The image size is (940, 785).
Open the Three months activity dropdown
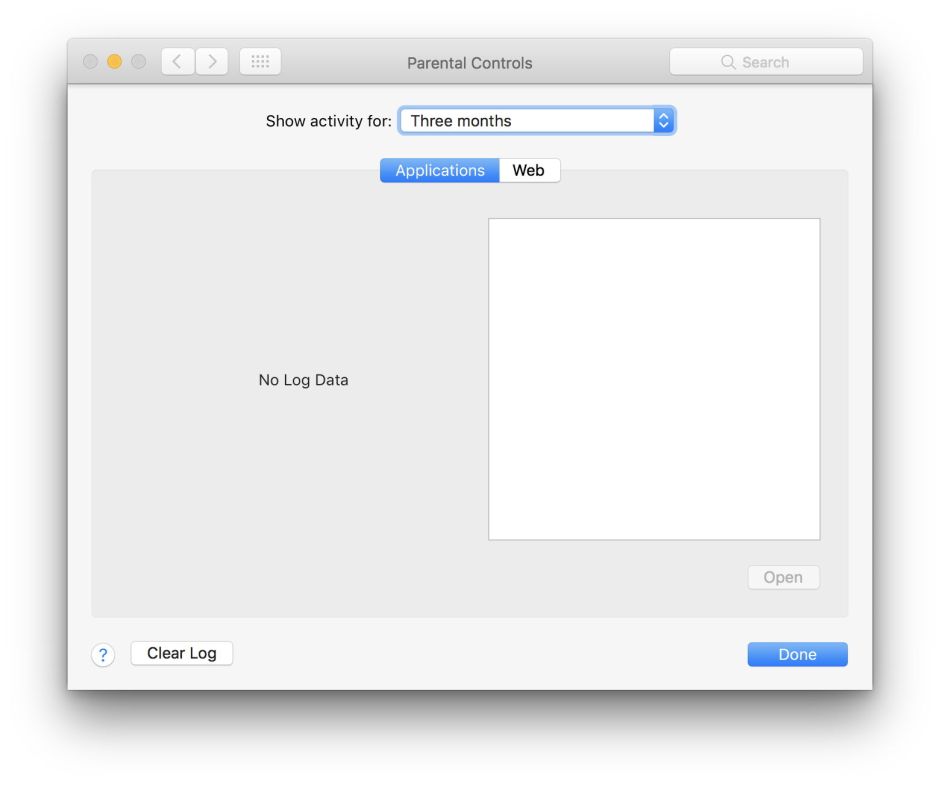526,121
